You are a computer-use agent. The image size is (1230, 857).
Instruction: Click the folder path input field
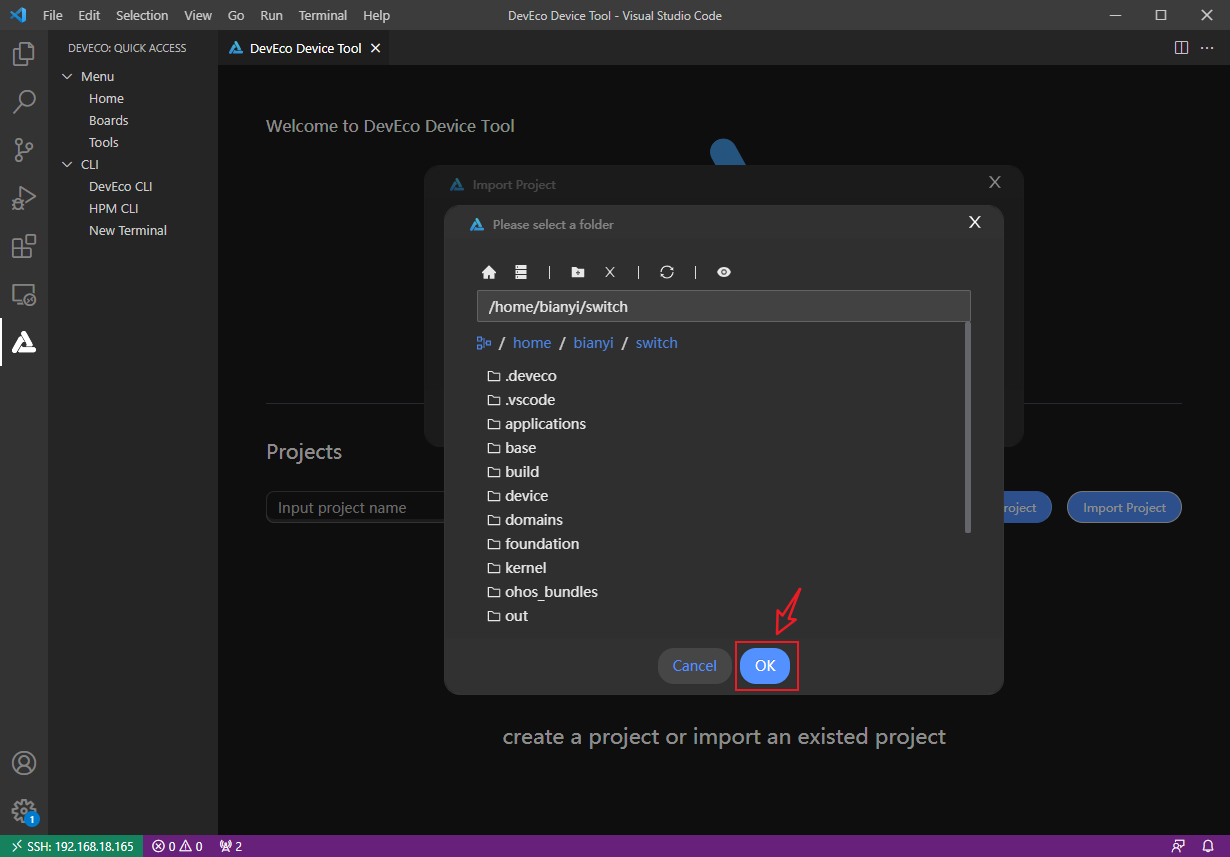[x=724, y=307]
